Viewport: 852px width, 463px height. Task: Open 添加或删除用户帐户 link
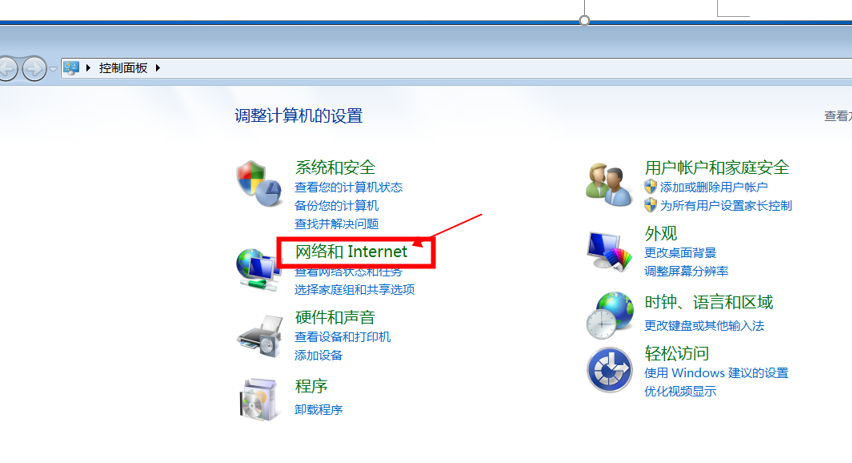[x=713, y=187]
